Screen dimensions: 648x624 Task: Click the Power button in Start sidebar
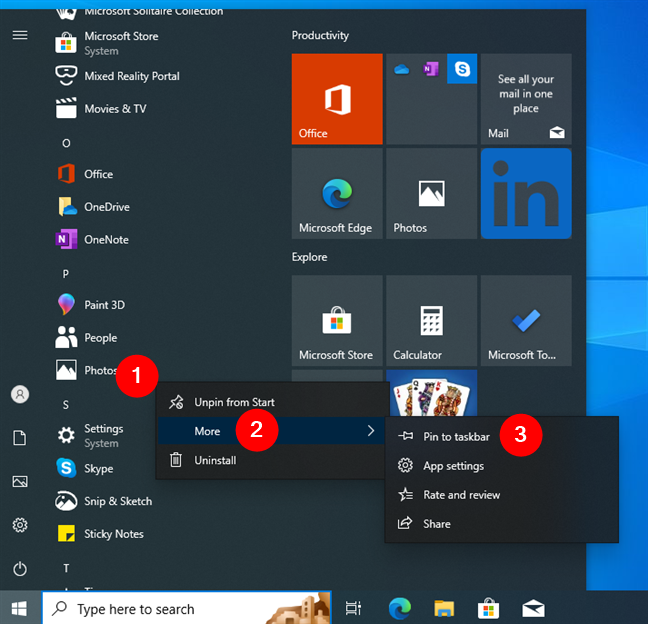[x=20, y=569]
